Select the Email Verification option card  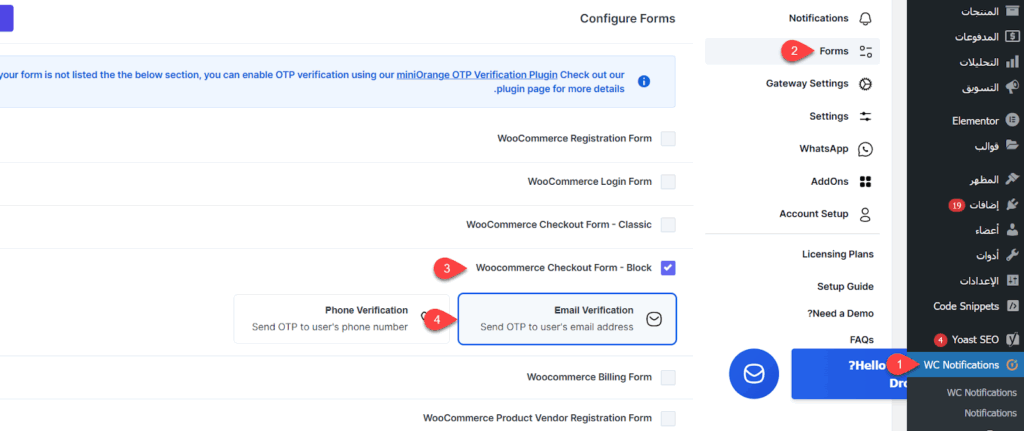click(x=567, y=319)
